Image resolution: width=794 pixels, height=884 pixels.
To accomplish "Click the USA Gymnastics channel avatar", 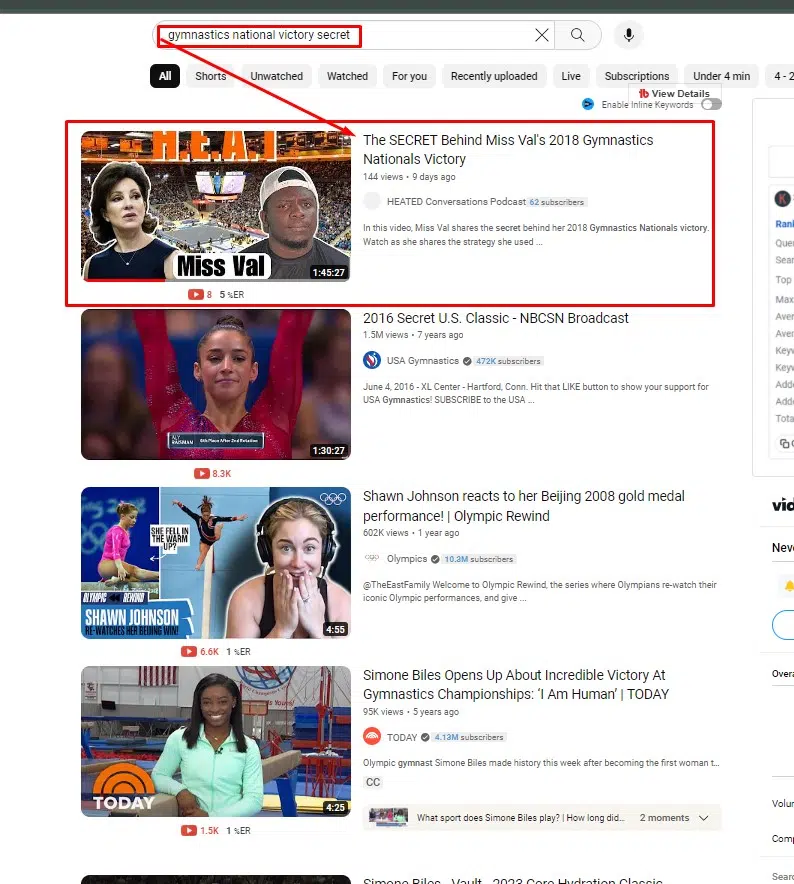I will (x=372, y=360).
